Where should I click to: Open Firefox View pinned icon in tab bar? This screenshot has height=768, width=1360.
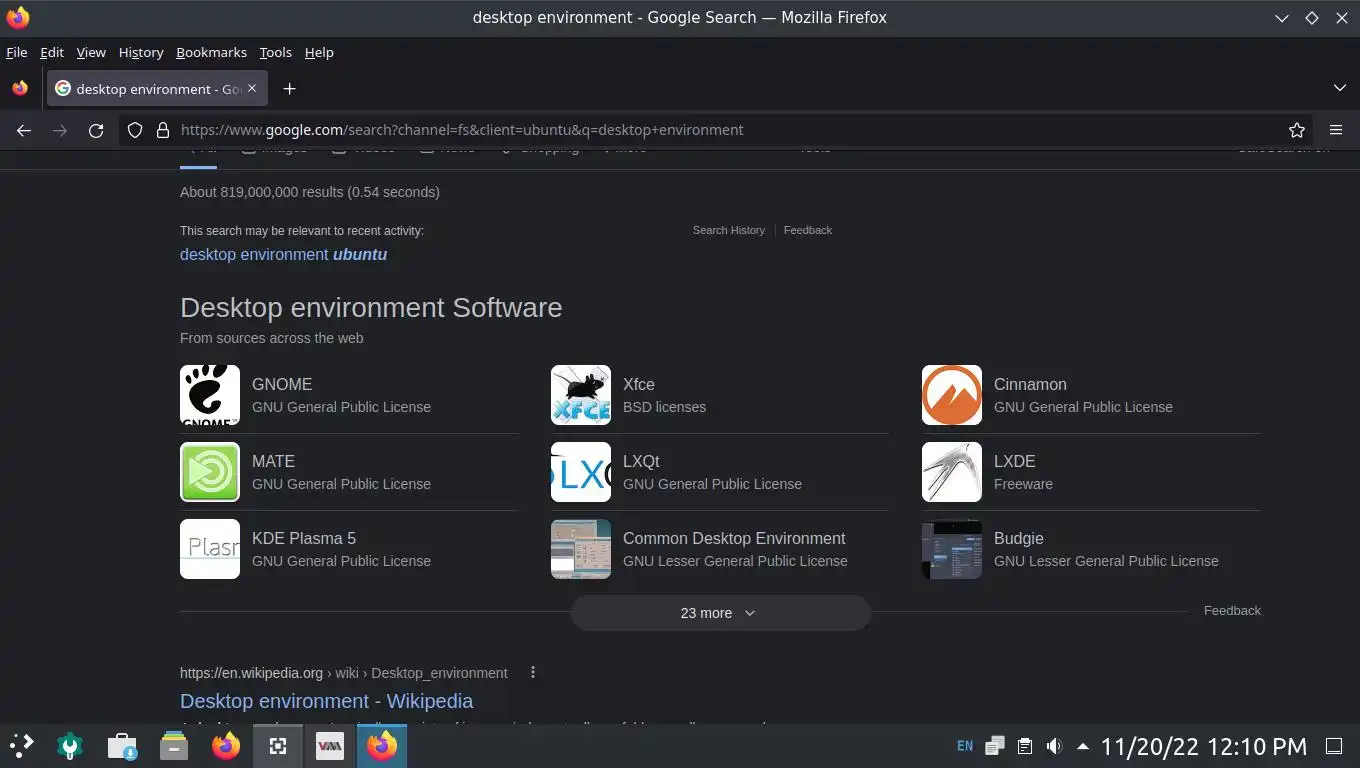(20, 88)
